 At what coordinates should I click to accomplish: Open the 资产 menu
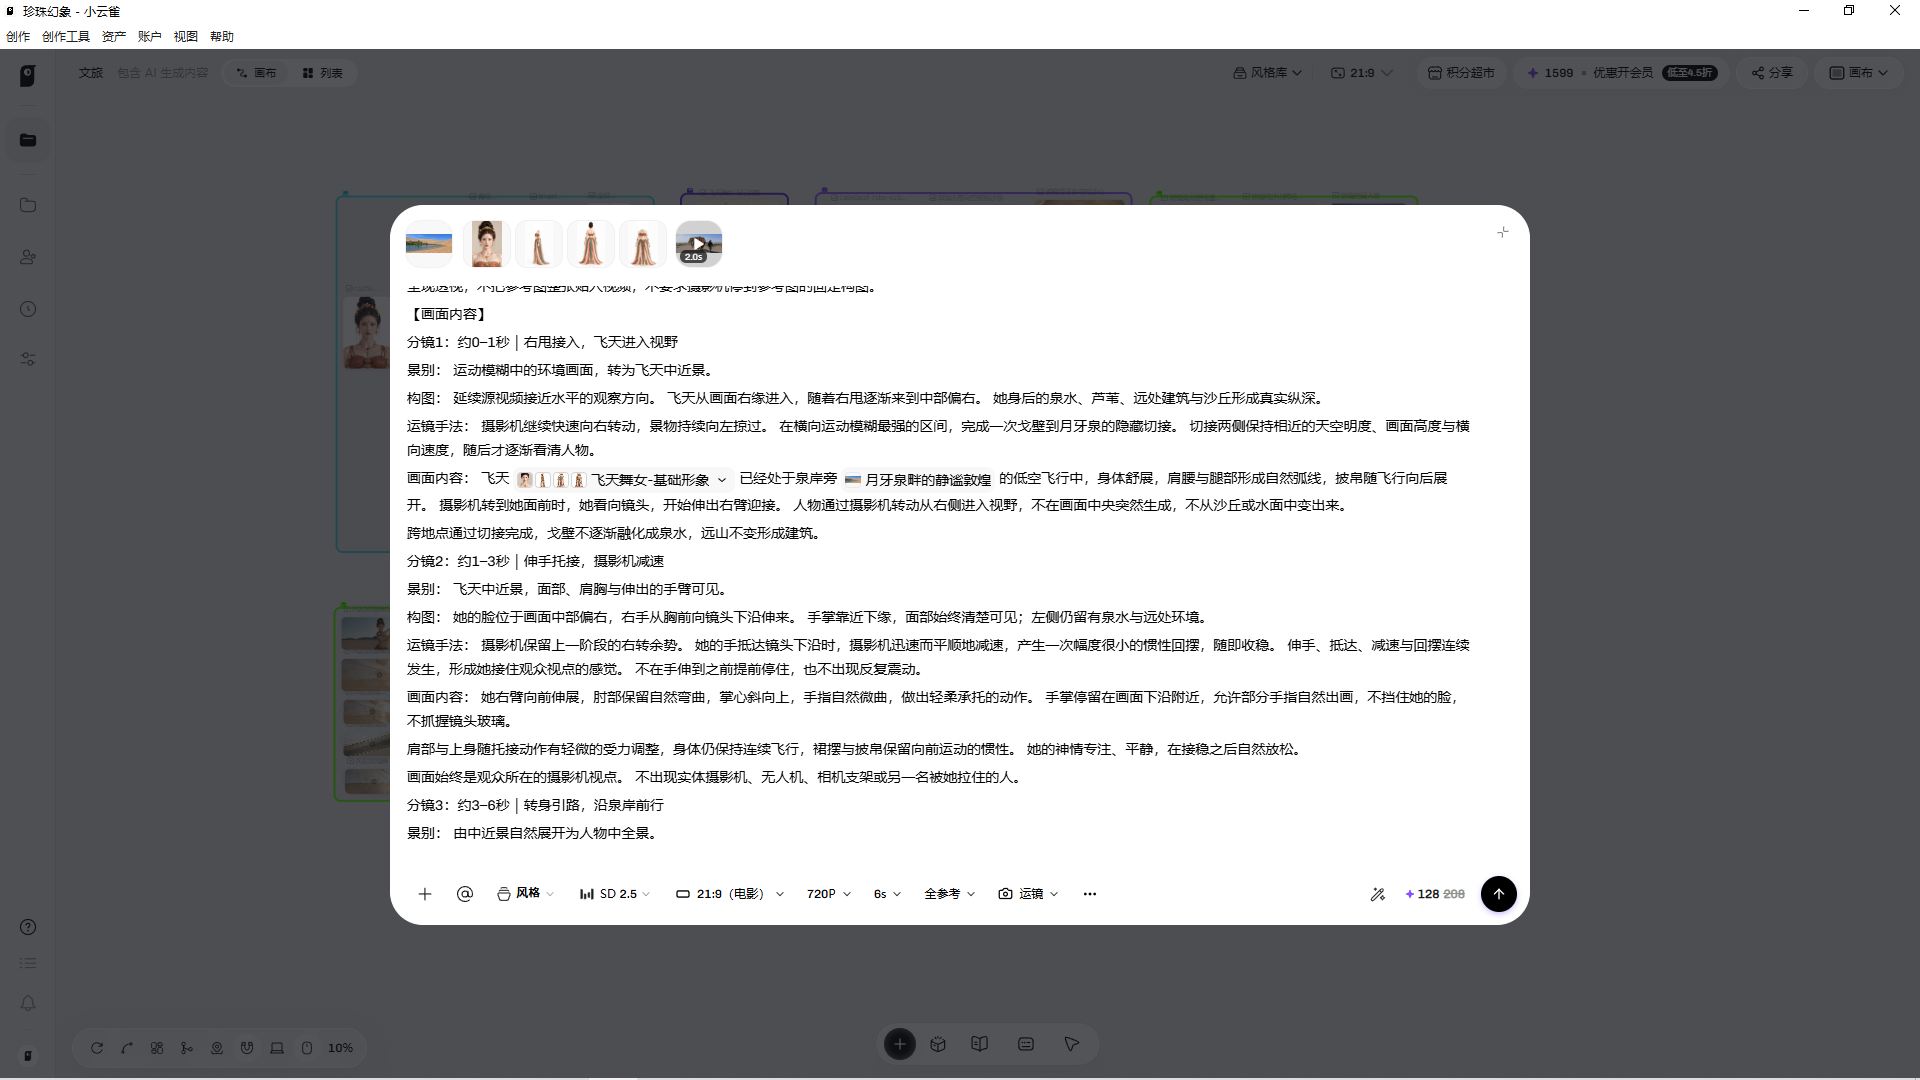click(114, 37)
